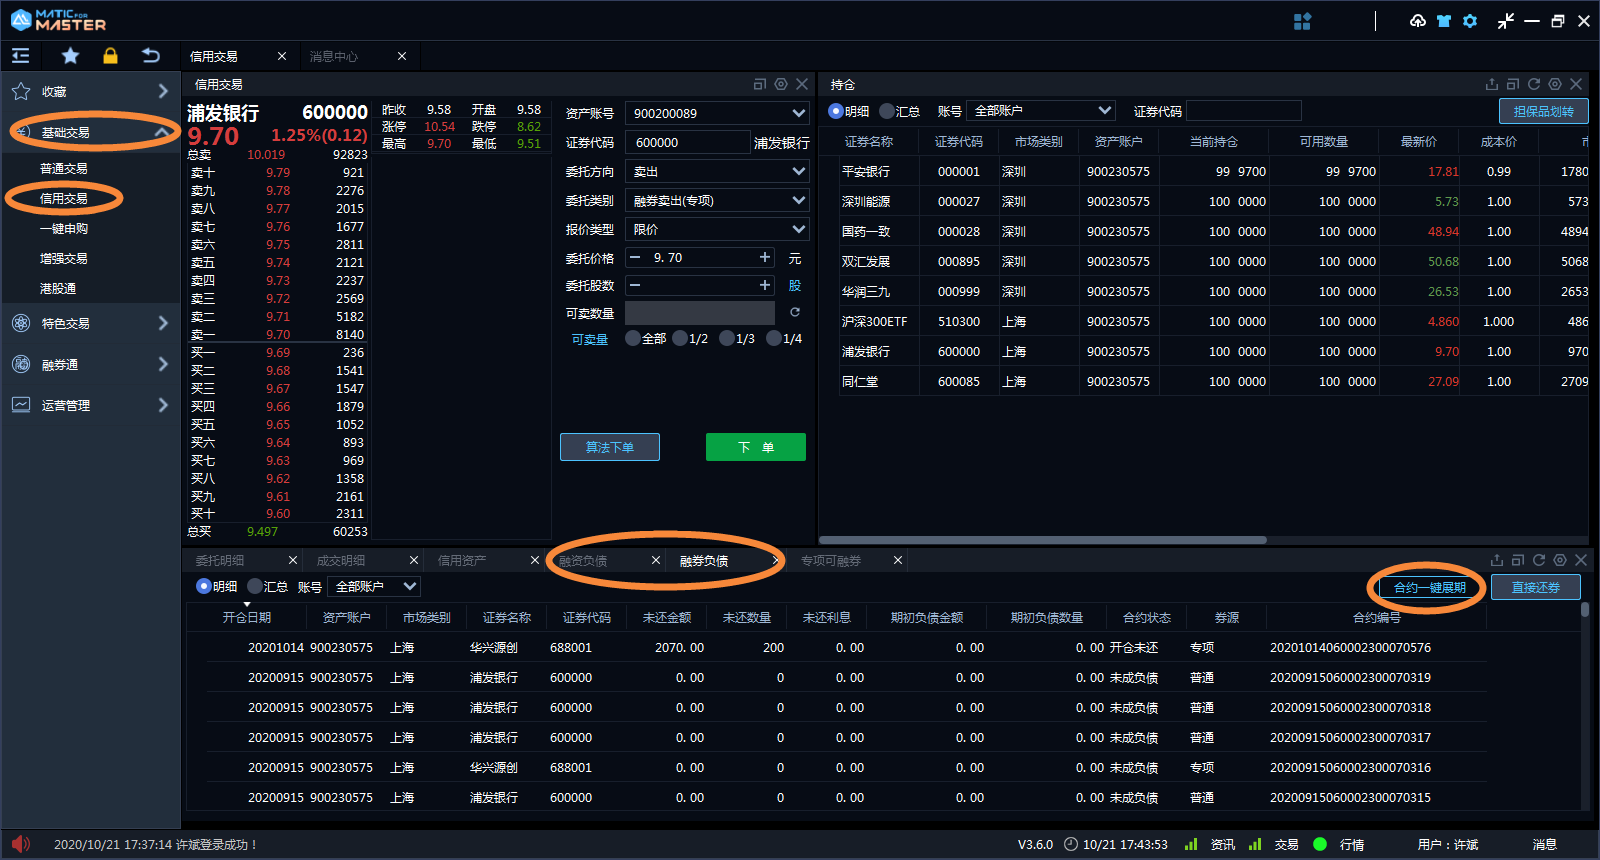This screenshot has width=1600, height=860.
Task: Open the 委托方向 dropdown
Action: pos(716,172)
